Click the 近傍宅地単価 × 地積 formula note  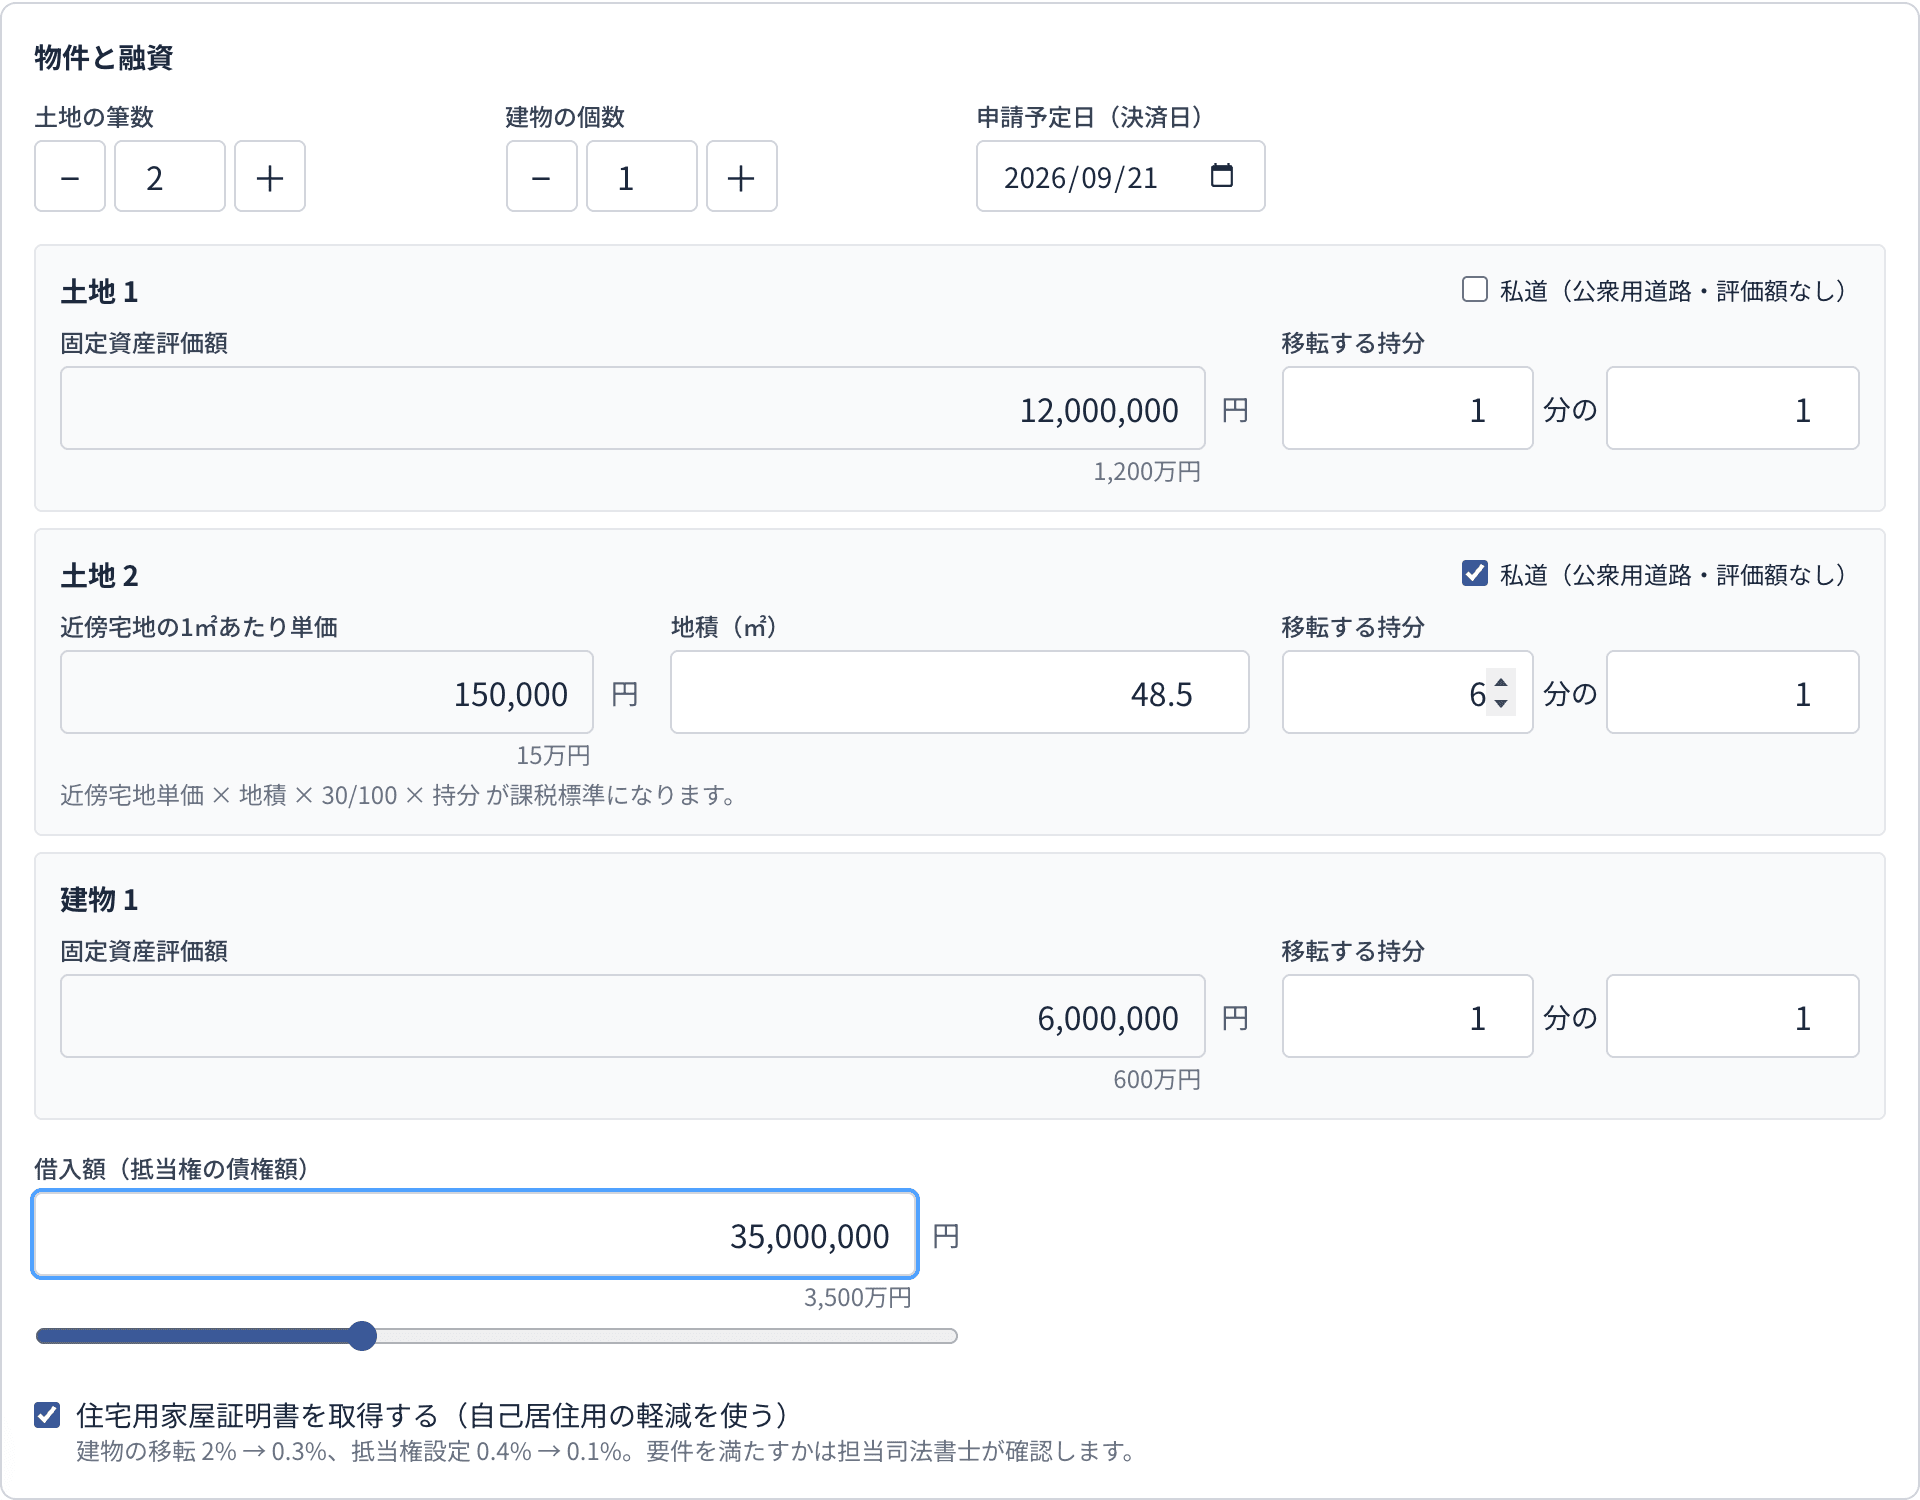coord(399,795)
